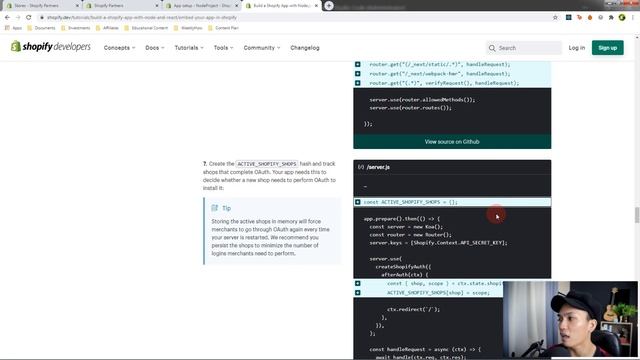The image size is (640, 360).
Task: Click the Shopify developers logo
Action: click(51, 47)
